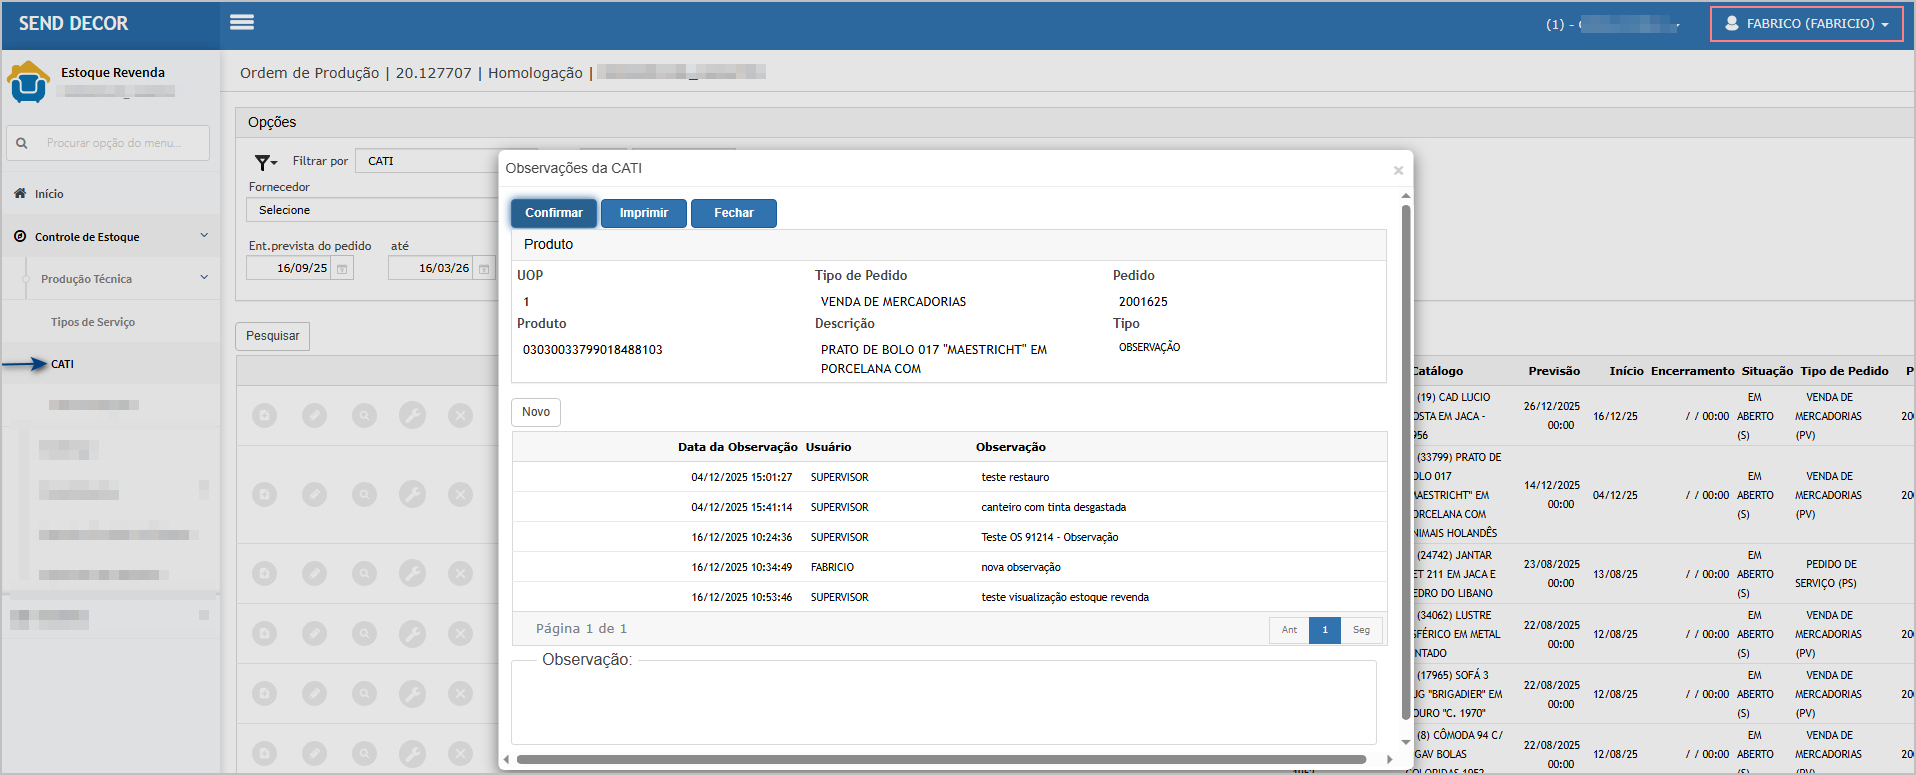Click the filter funnel icon
The height and width of the screenshot is (775, 1916).
click(264, 162)
